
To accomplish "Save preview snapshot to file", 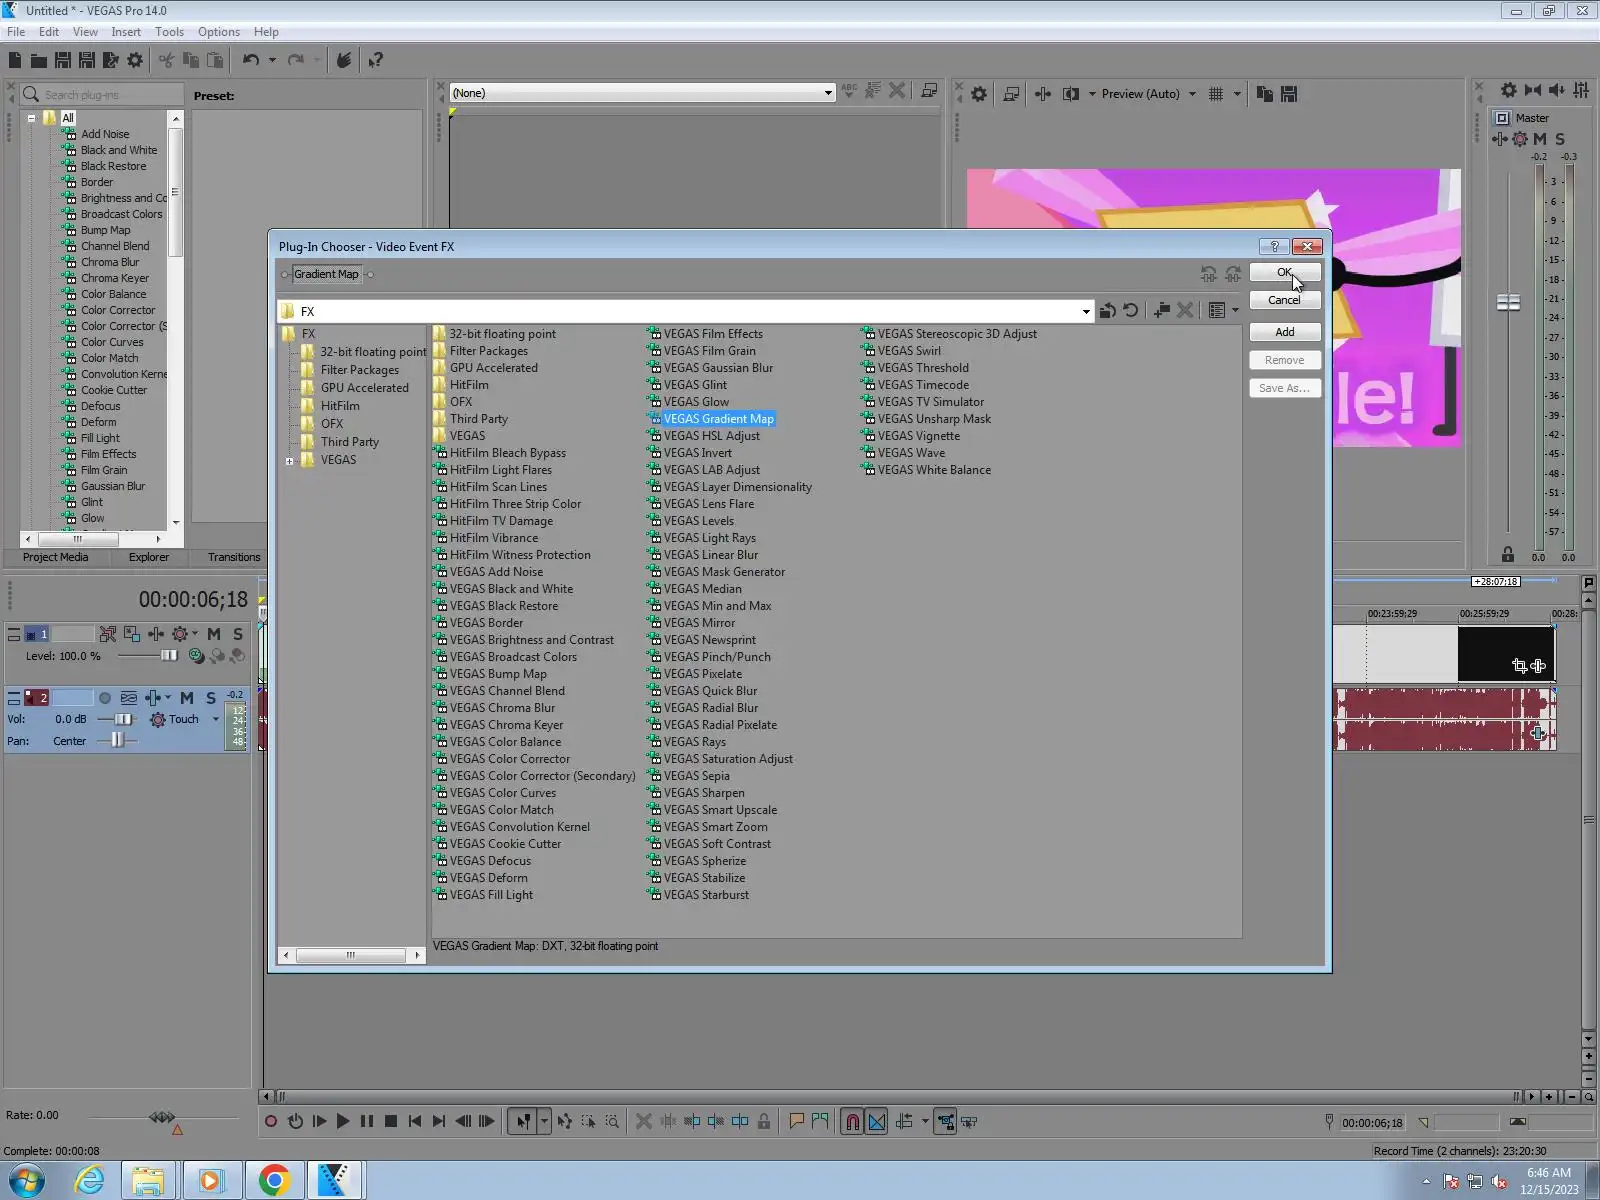I will 1289,94.
